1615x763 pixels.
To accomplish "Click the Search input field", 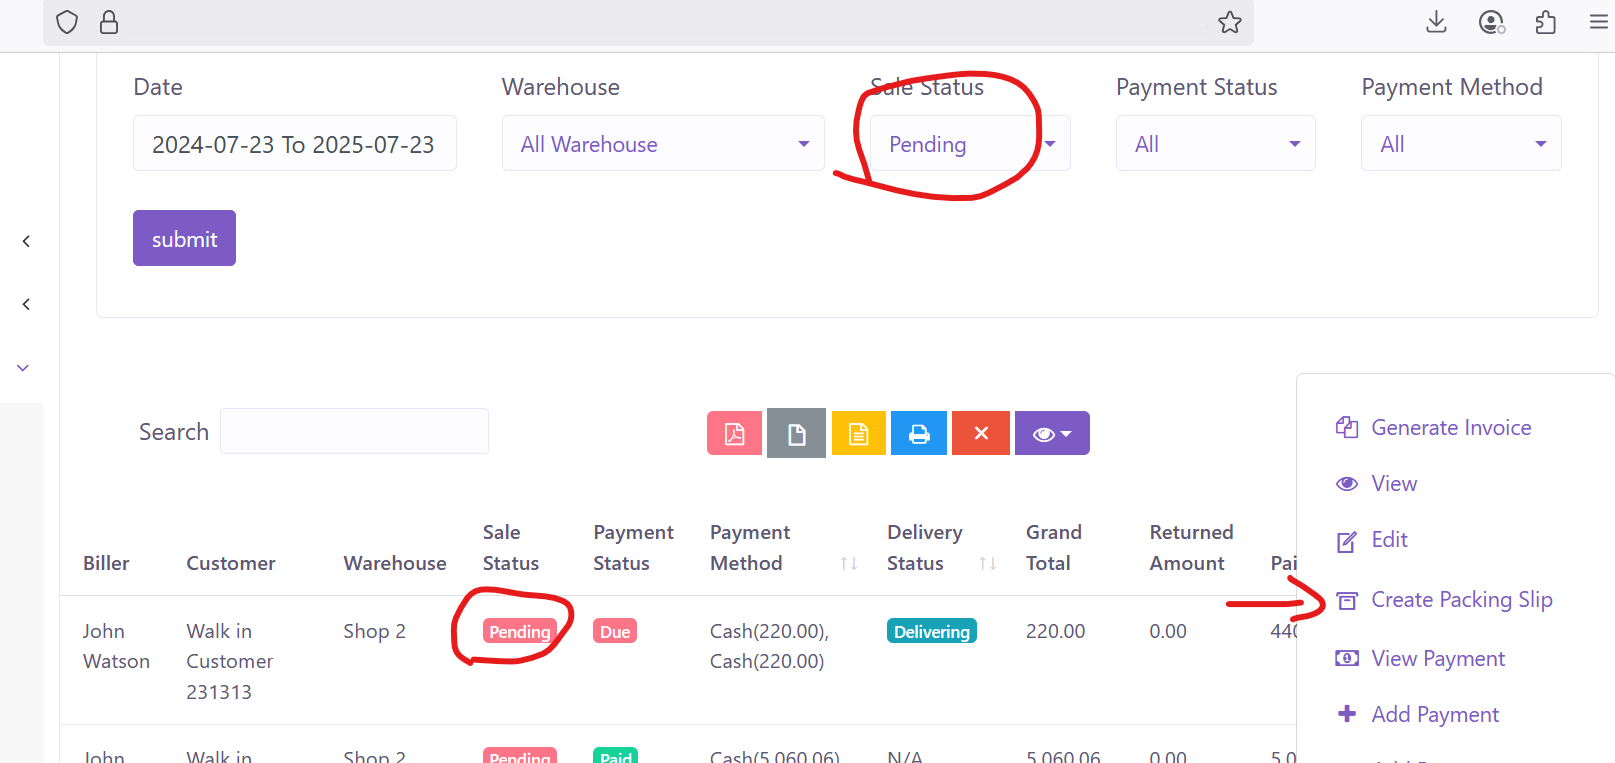I will [354, 432].
